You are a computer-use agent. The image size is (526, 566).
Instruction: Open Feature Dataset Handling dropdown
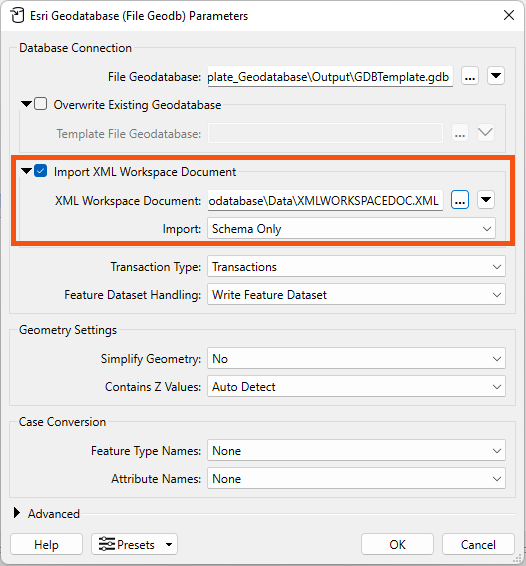(356, 295)
